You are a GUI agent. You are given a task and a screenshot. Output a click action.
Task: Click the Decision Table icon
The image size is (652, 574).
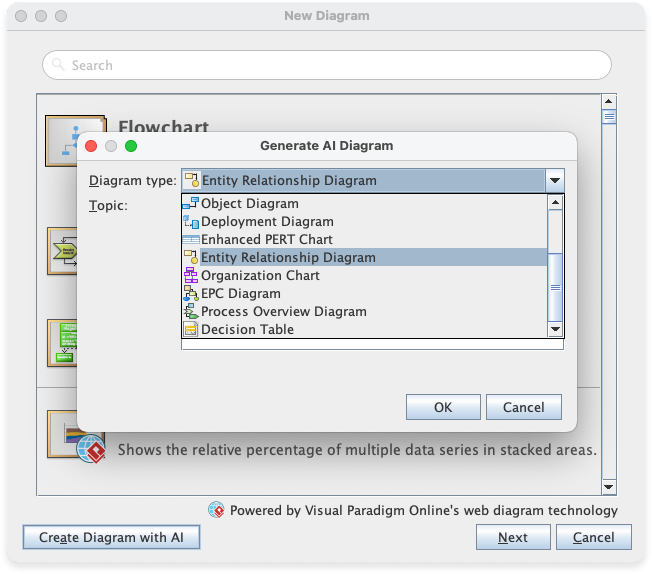(x=190, y=330)
